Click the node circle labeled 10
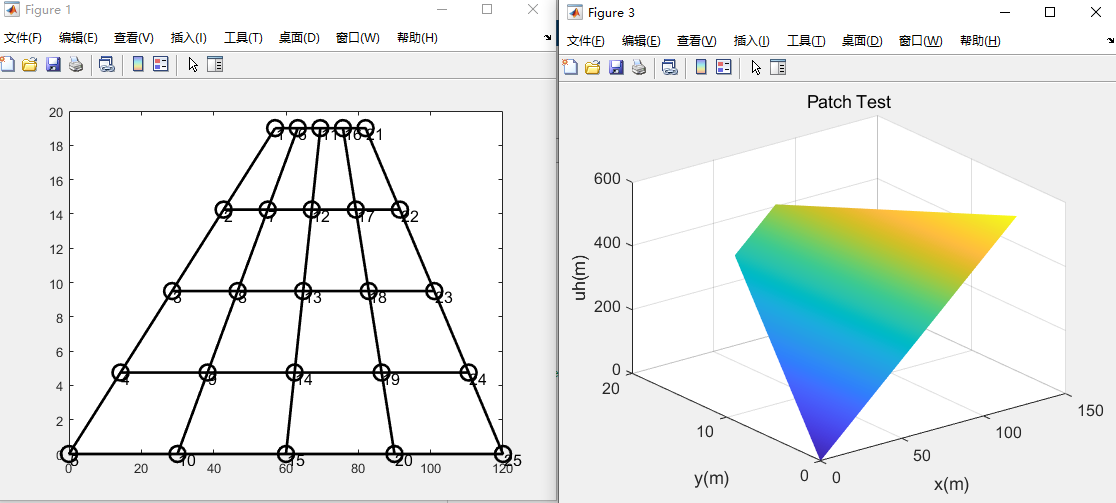Viewport: 1116px width, 503px height. click(x=177, y=453)
